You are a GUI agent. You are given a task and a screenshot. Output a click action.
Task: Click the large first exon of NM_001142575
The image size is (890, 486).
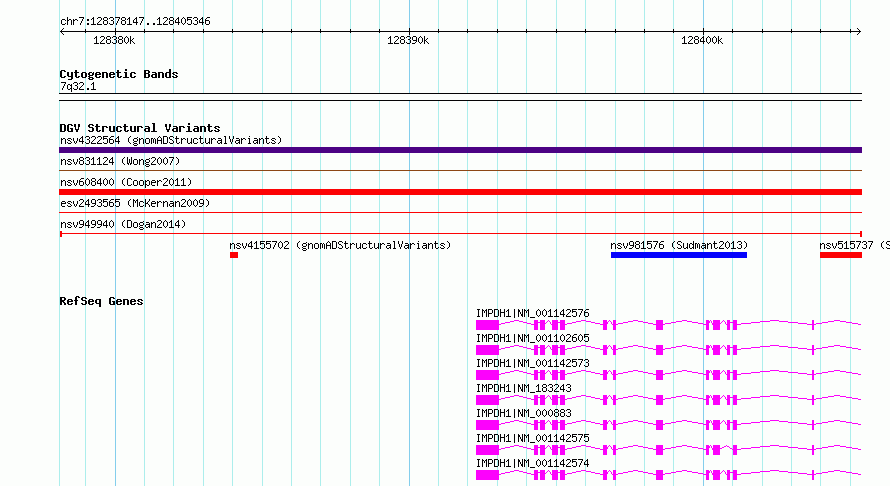tap(487, 450)
